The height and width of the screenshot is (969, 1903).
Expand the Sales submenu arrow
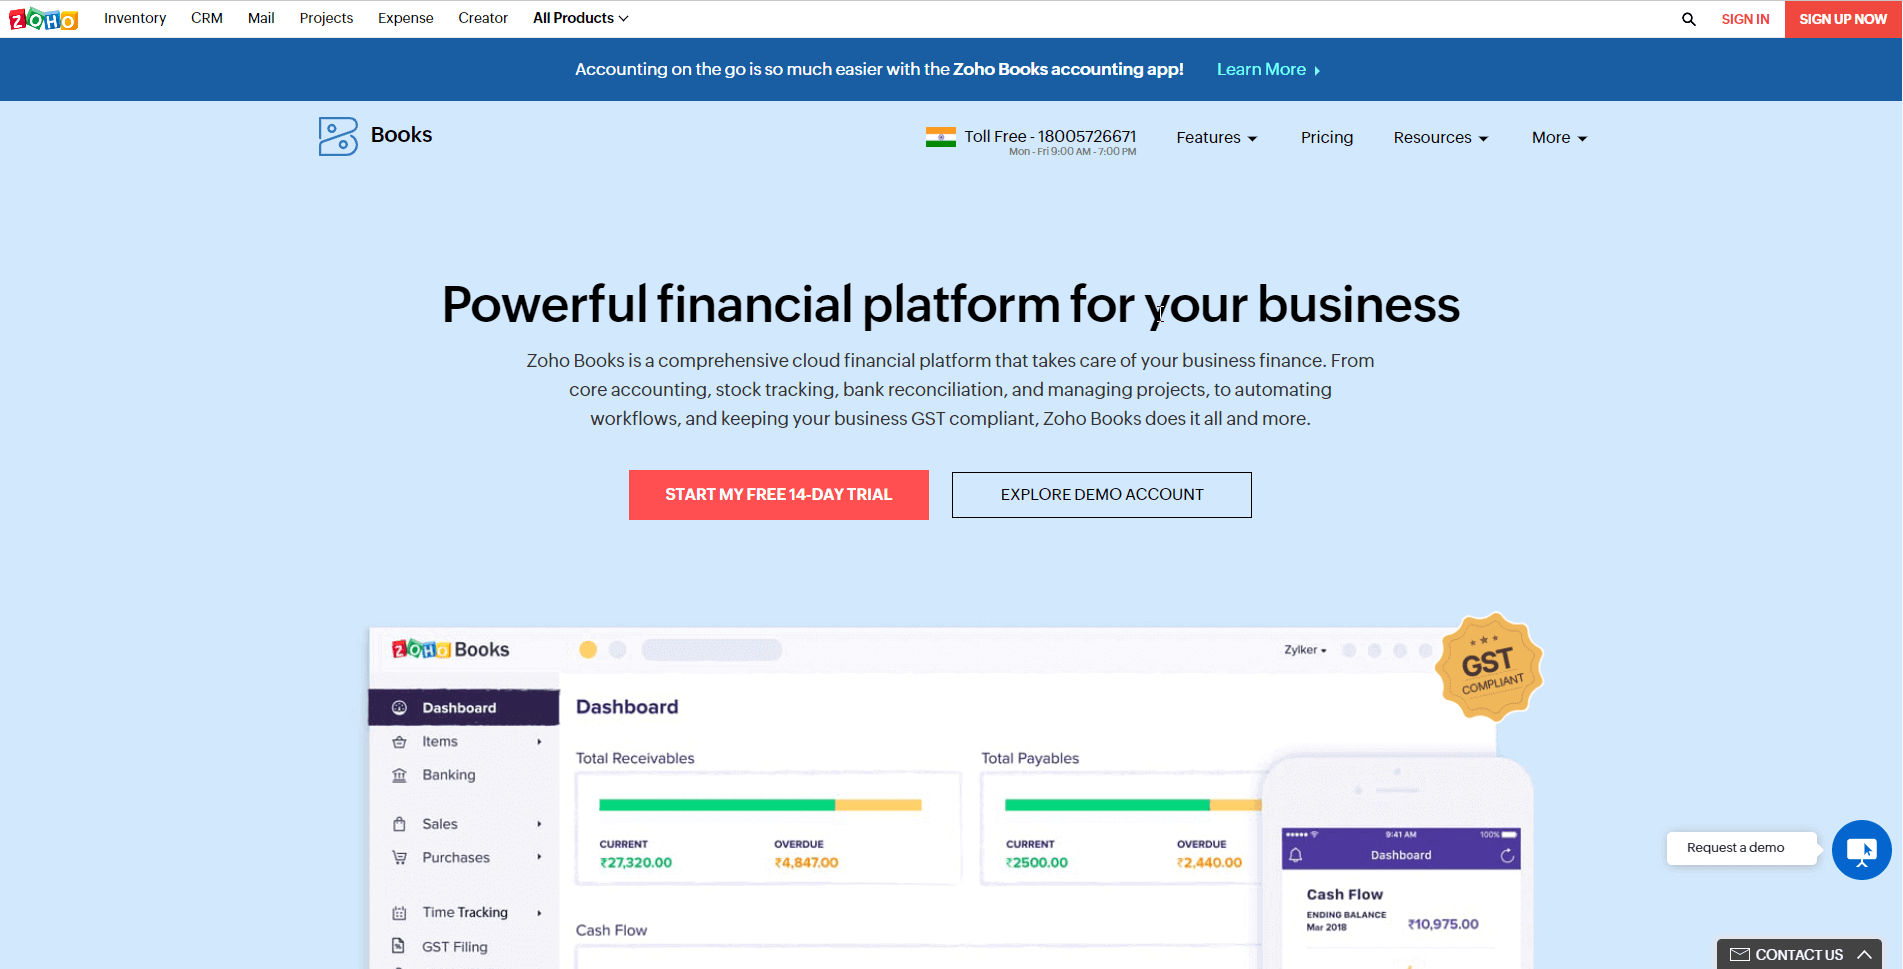click(539, 824)
